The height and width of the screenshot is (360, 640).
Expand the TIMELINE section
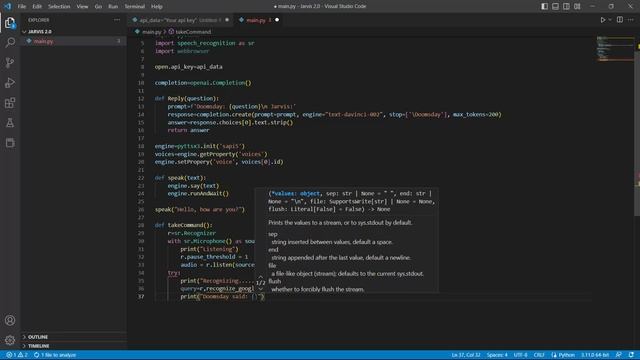click(x=74, y=346)
